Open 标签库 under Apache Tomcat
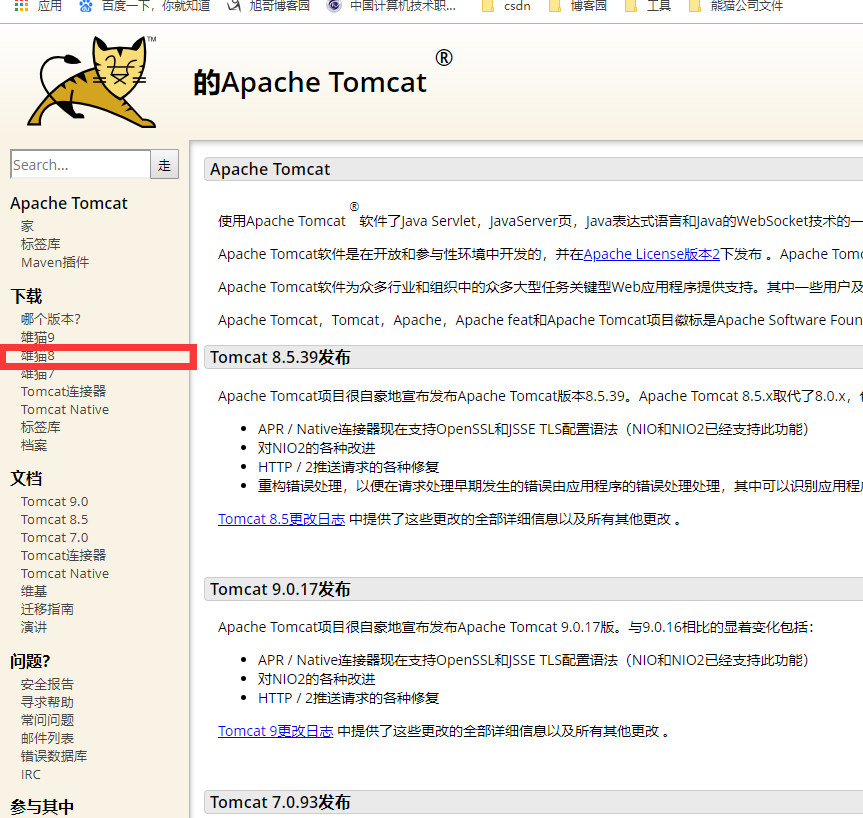The image size is (863, 818). coord(41,244)
